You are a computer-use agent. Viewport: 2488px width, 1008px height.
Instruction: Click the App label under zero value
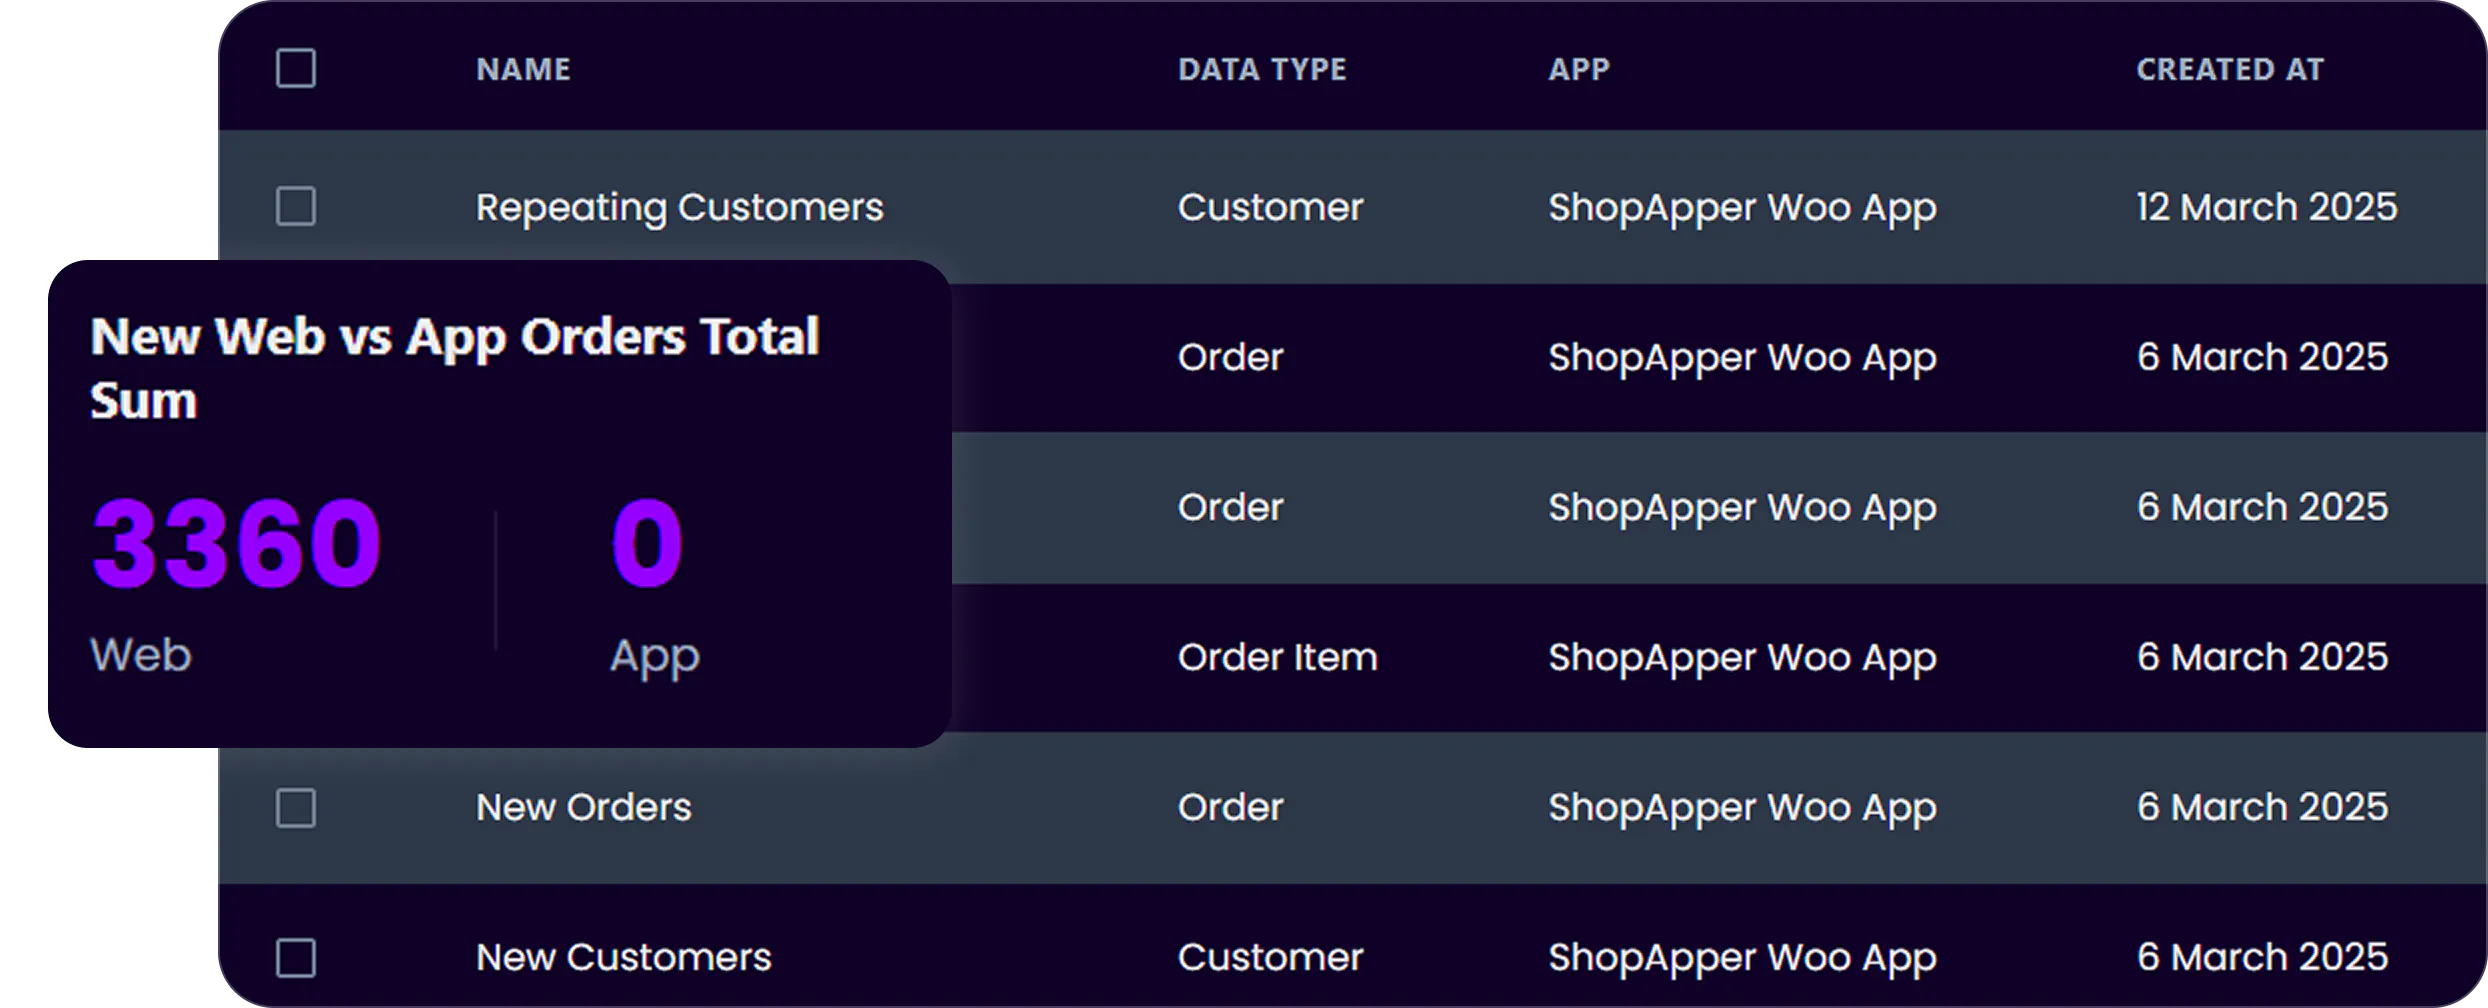(x=655, y=658)
